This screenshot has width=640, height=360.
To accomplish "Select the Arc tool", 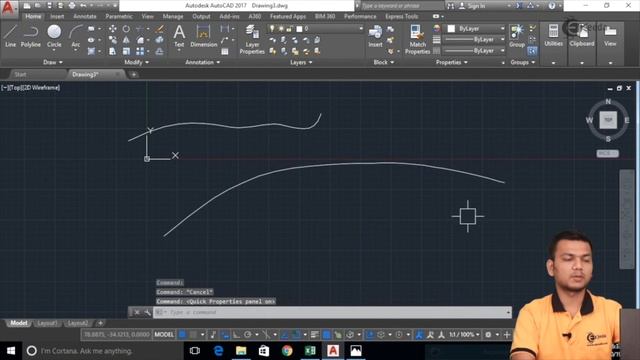I will click(76, 36).
